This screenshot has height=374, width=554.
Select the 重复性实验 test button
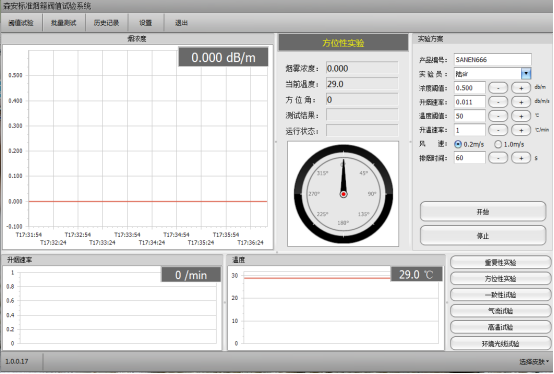(x=500, y=262)
